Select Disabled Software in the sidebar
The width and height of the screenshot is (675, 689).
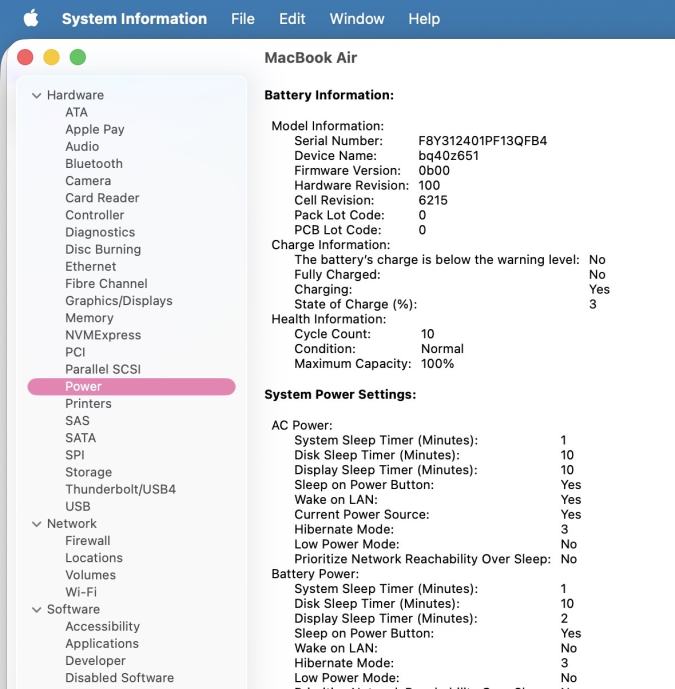click(120, 678)
